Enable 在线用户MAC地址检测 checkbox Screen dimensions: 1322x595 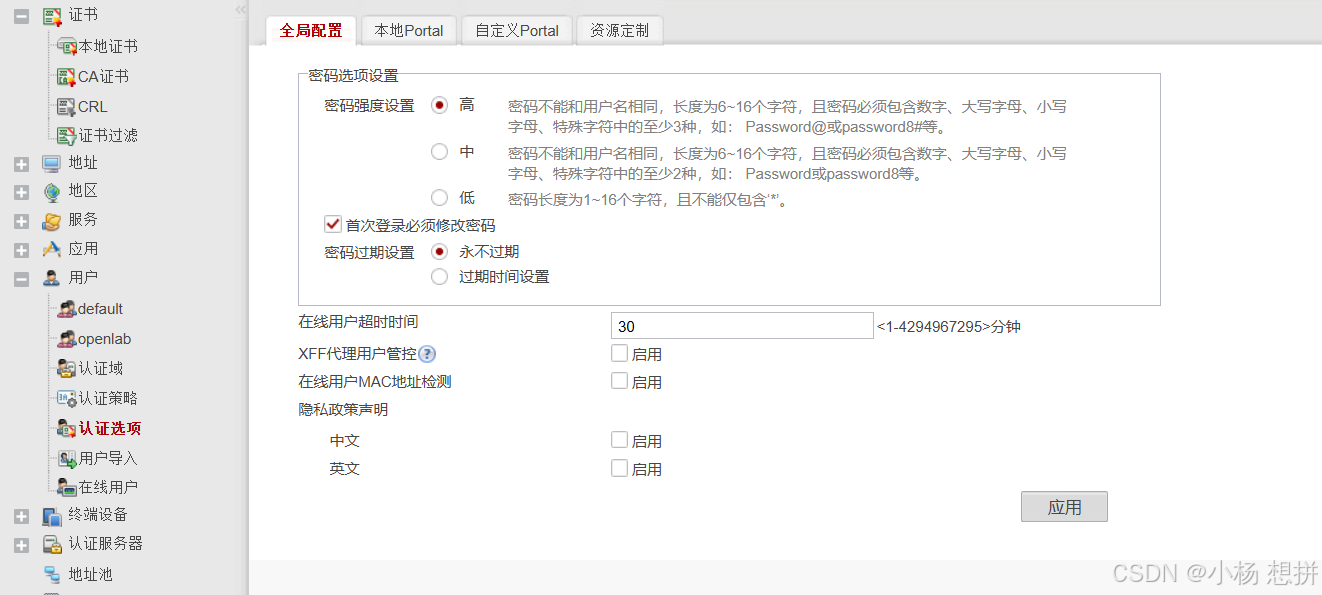(619, 381)
